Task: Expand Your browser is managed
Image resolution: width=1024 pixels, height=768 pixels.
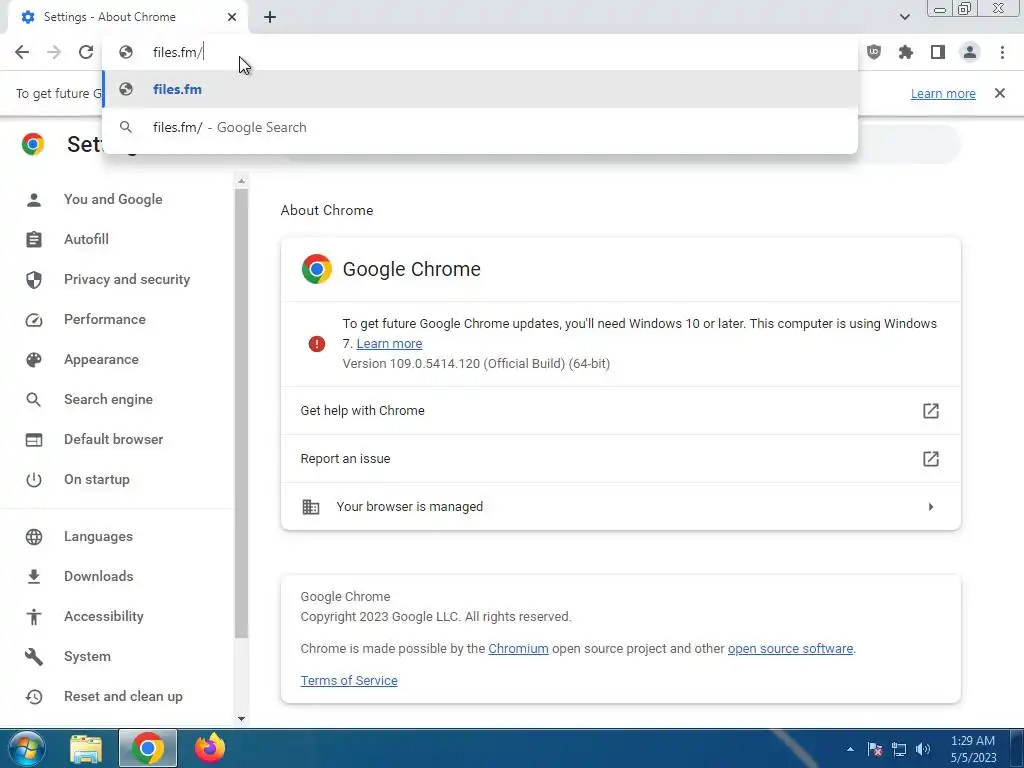Action: coord(620,507)
